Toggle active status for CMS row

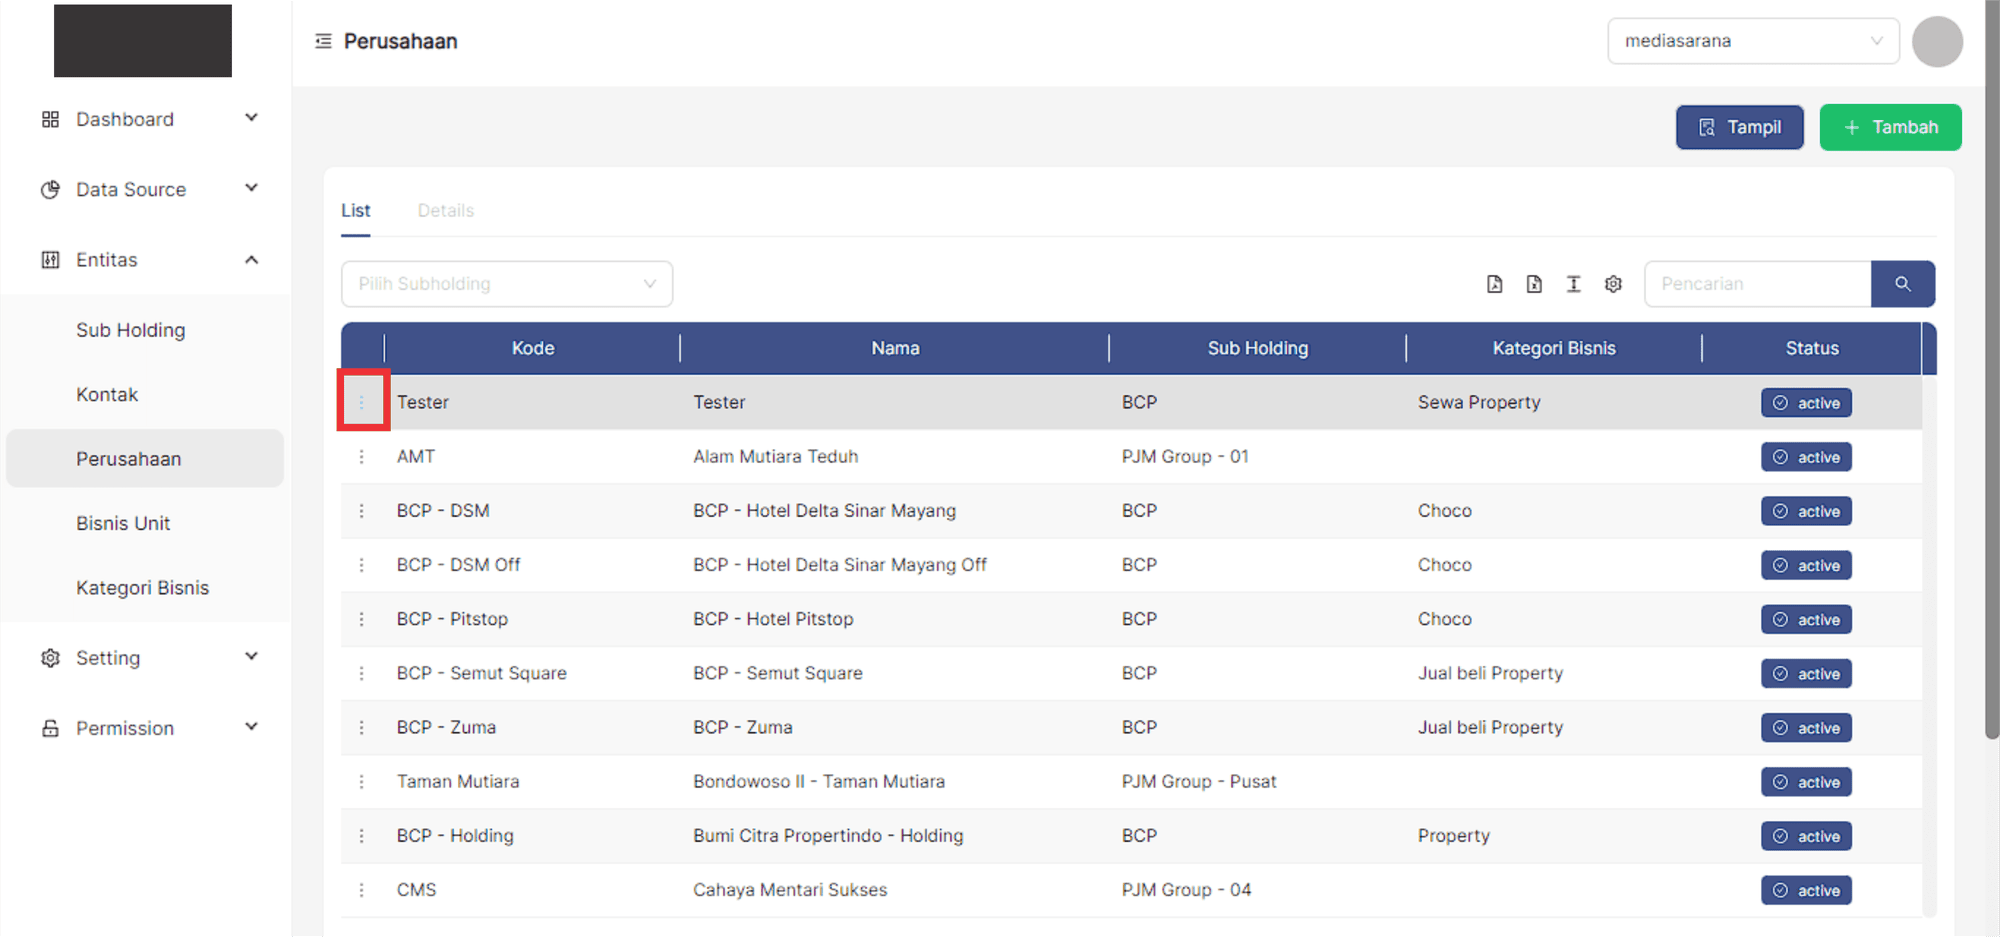coord(1806,890)
